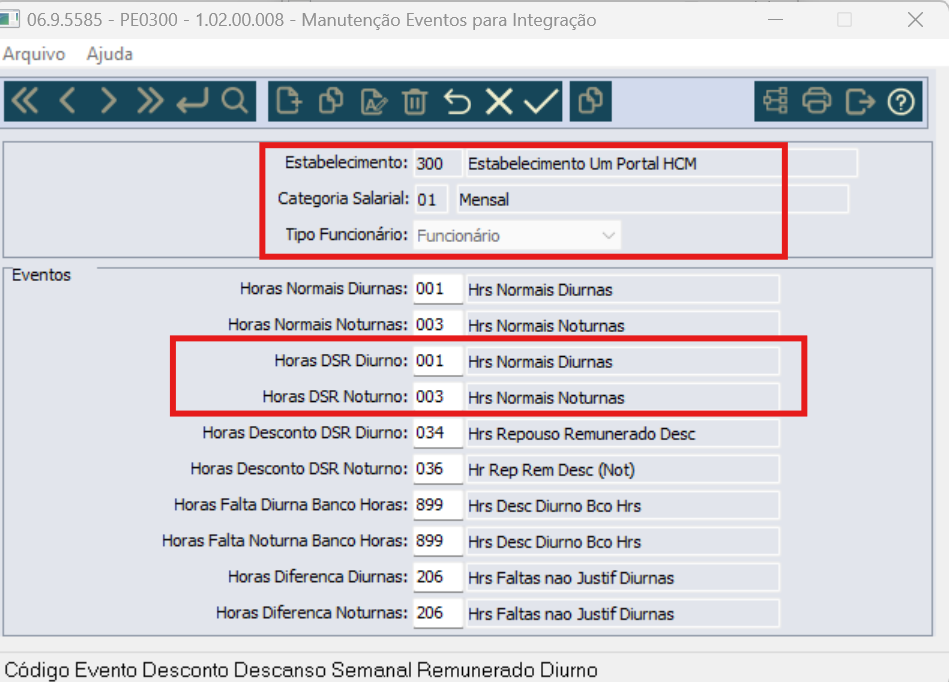This screenshot has height=682, width=949.
Task: Select the Horas Normais Noturnas code field
Action: 438,324
